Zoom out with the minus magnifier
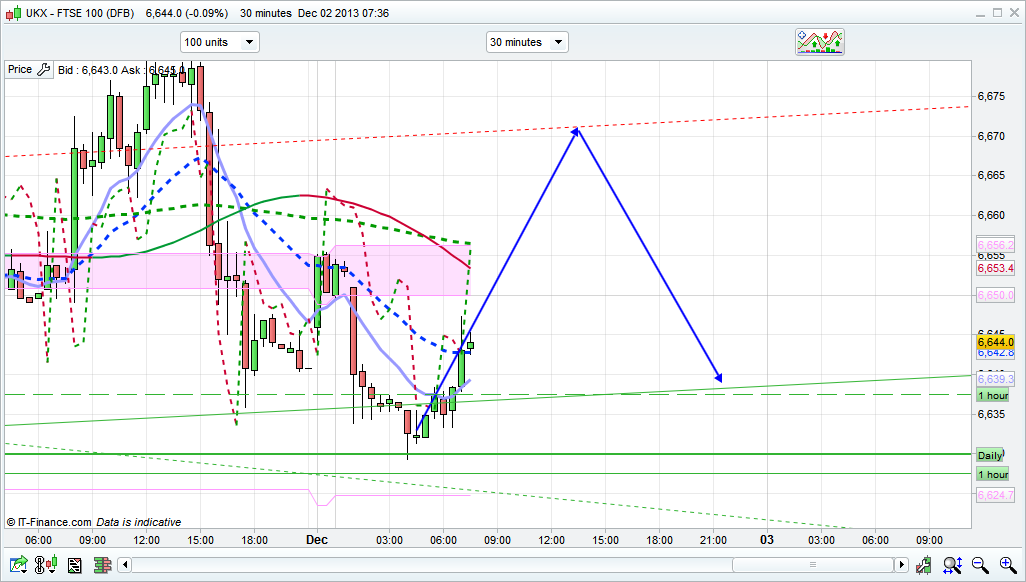 pos(981,566)
